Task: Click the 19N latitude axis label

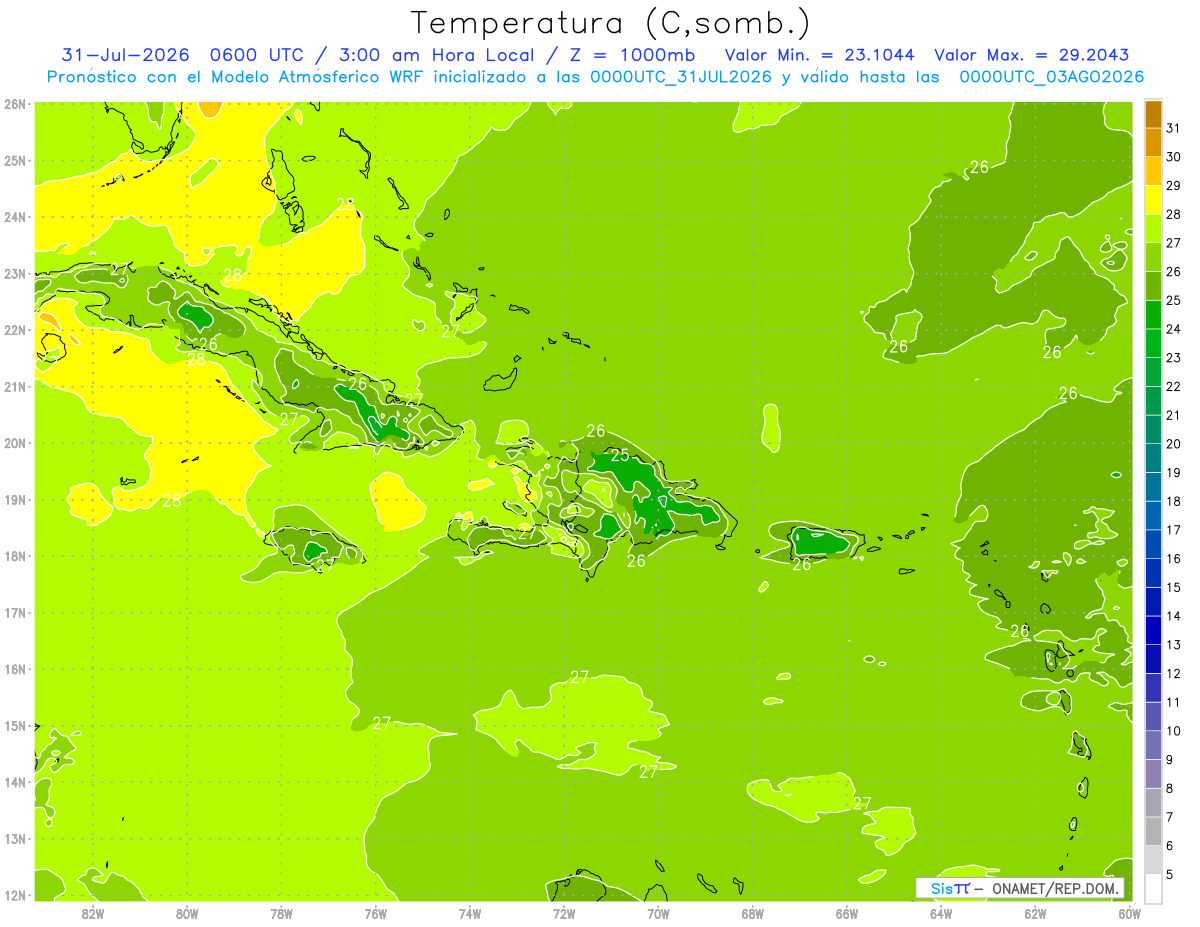Action: coord(15,500)
